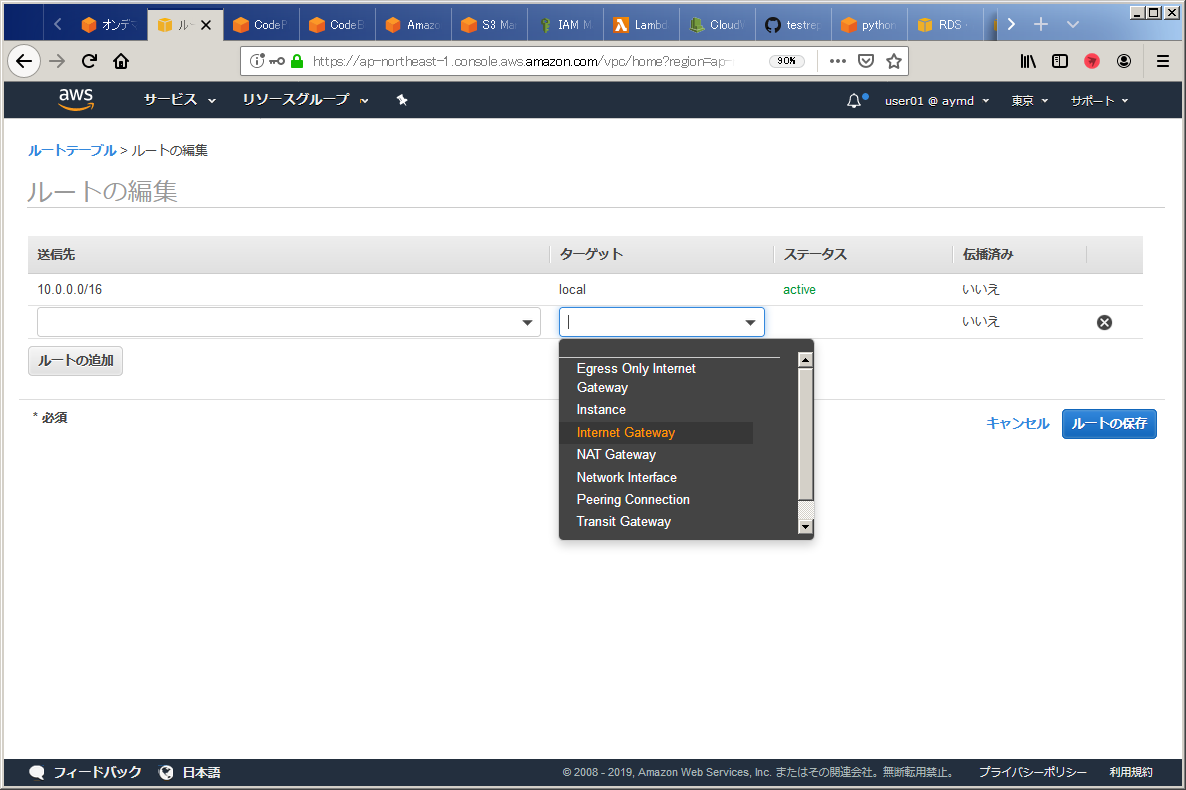Click the ターゲット dropdown arrow
The width and height of the screenshot is (1186, 790).
point(750,322)
